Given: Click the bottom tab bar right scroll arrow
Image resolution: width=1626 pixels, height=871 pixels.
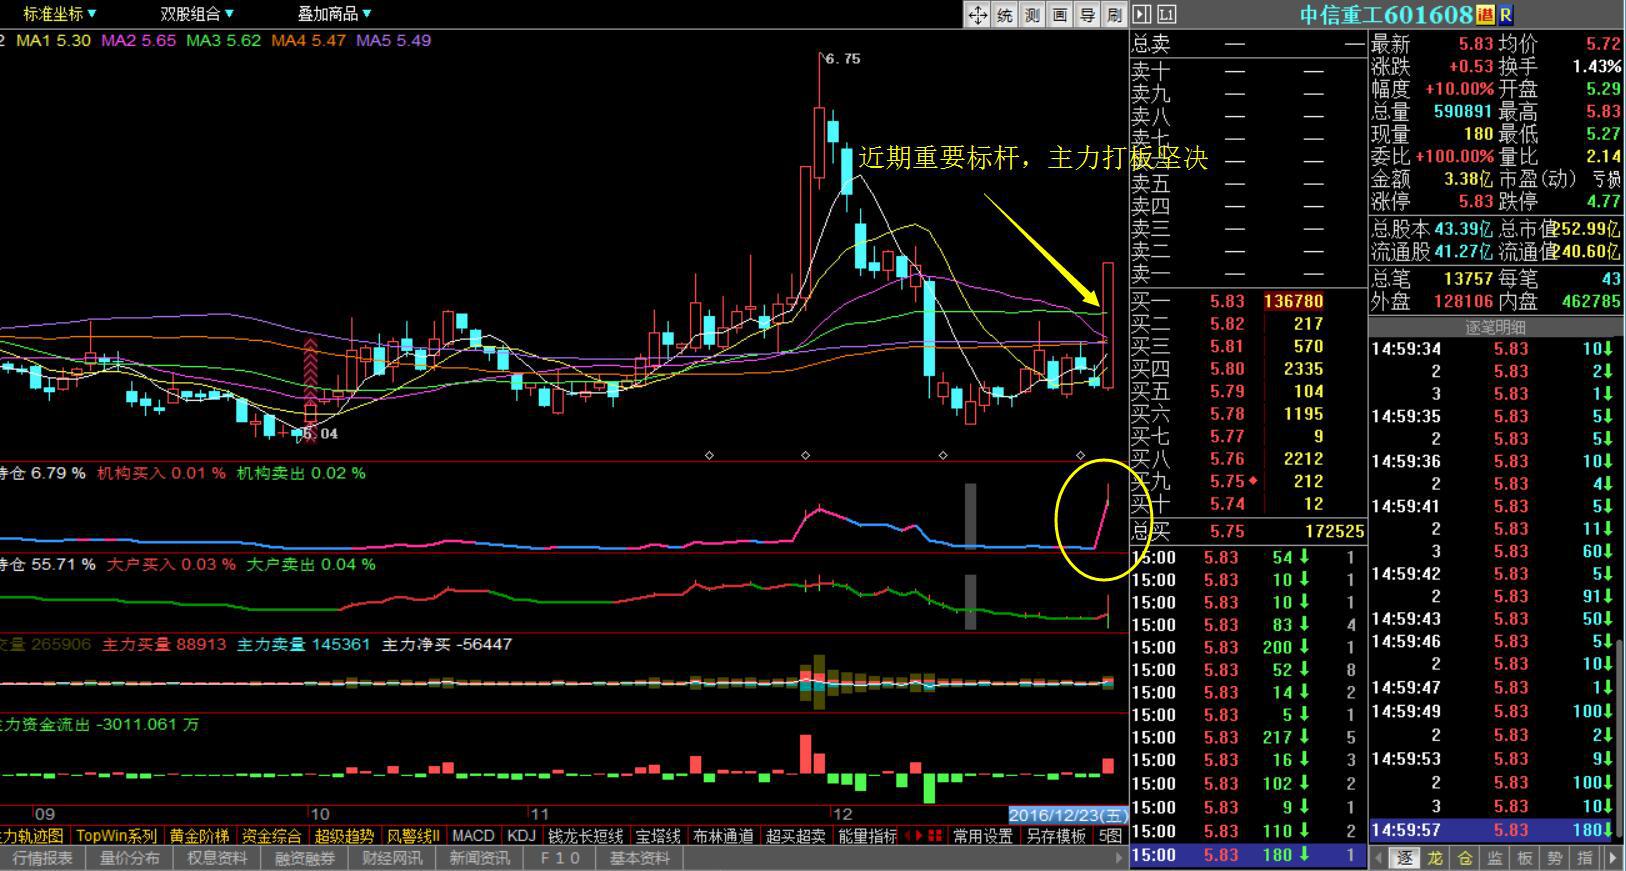Looking at the screenshot, I should pyautogui.click(x=1119, y=858).
